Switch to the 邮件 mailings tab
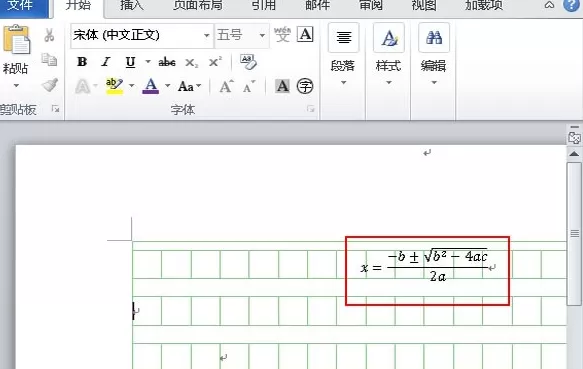This screenshot has width=583, height=369. 317,6
